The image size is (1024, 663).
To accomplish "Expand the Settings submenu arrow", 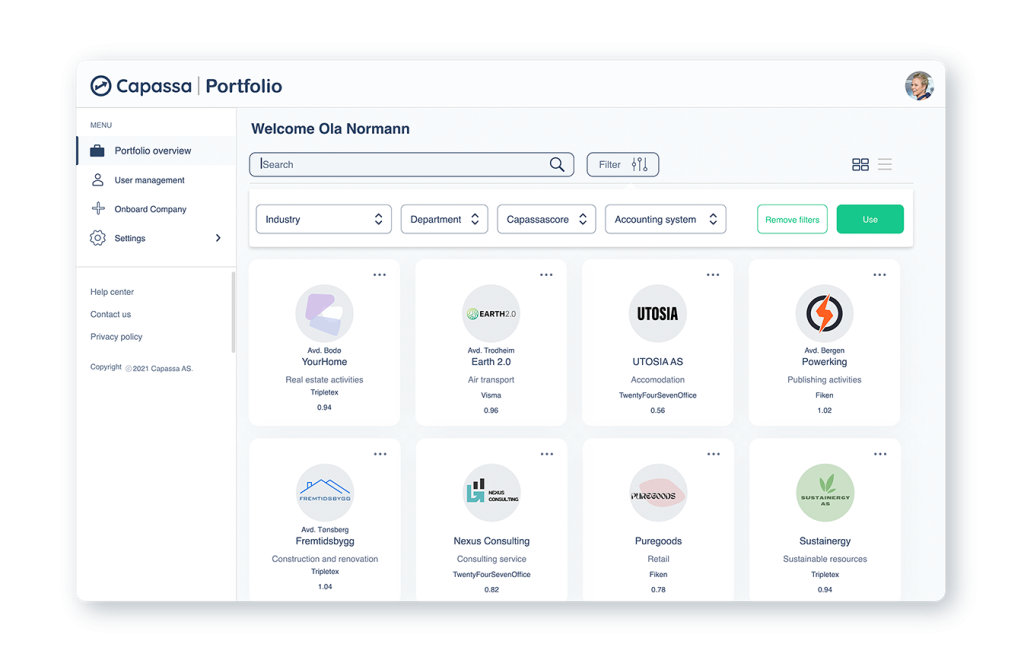I will pyautogui.click(x=218, y=238).
